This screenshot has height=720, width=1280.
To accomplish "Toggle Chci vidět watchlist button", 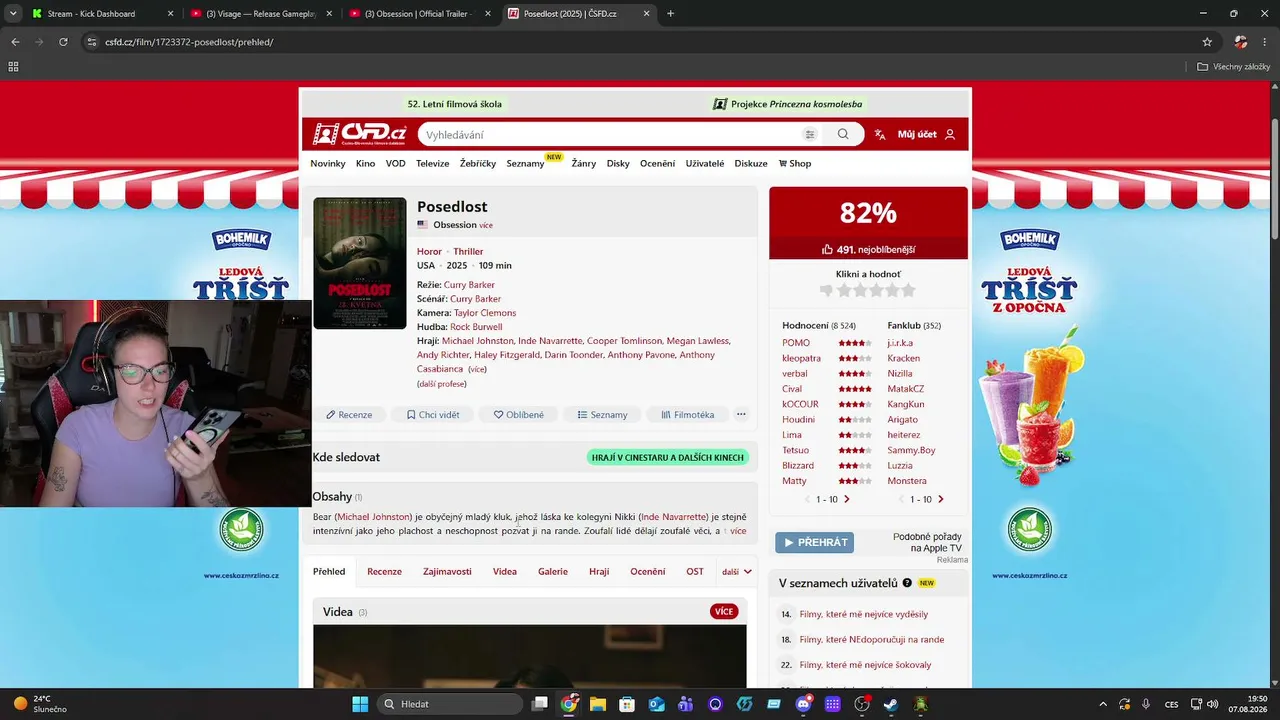I will point(433,414).
